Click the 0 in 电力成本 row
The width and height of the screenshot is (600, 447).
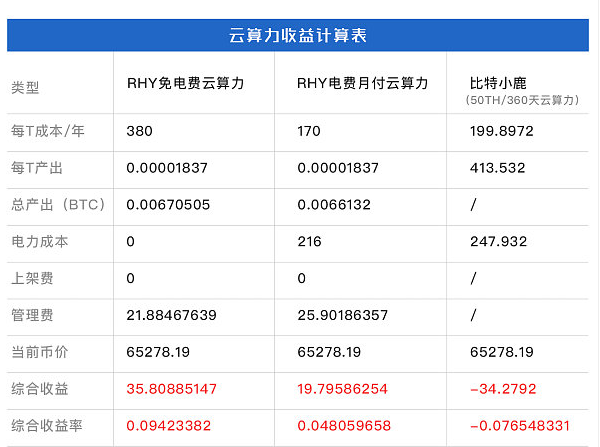click(130, 242)
